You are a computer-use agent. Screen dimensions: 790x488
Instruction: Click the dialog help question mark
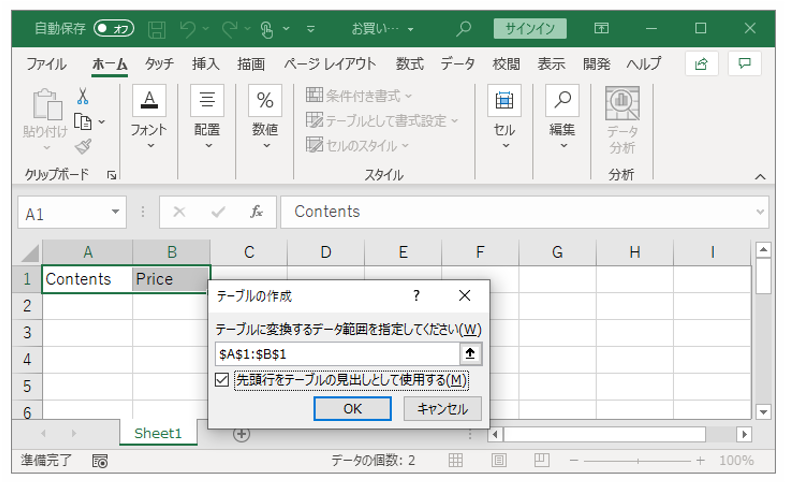tap(416, 296)
